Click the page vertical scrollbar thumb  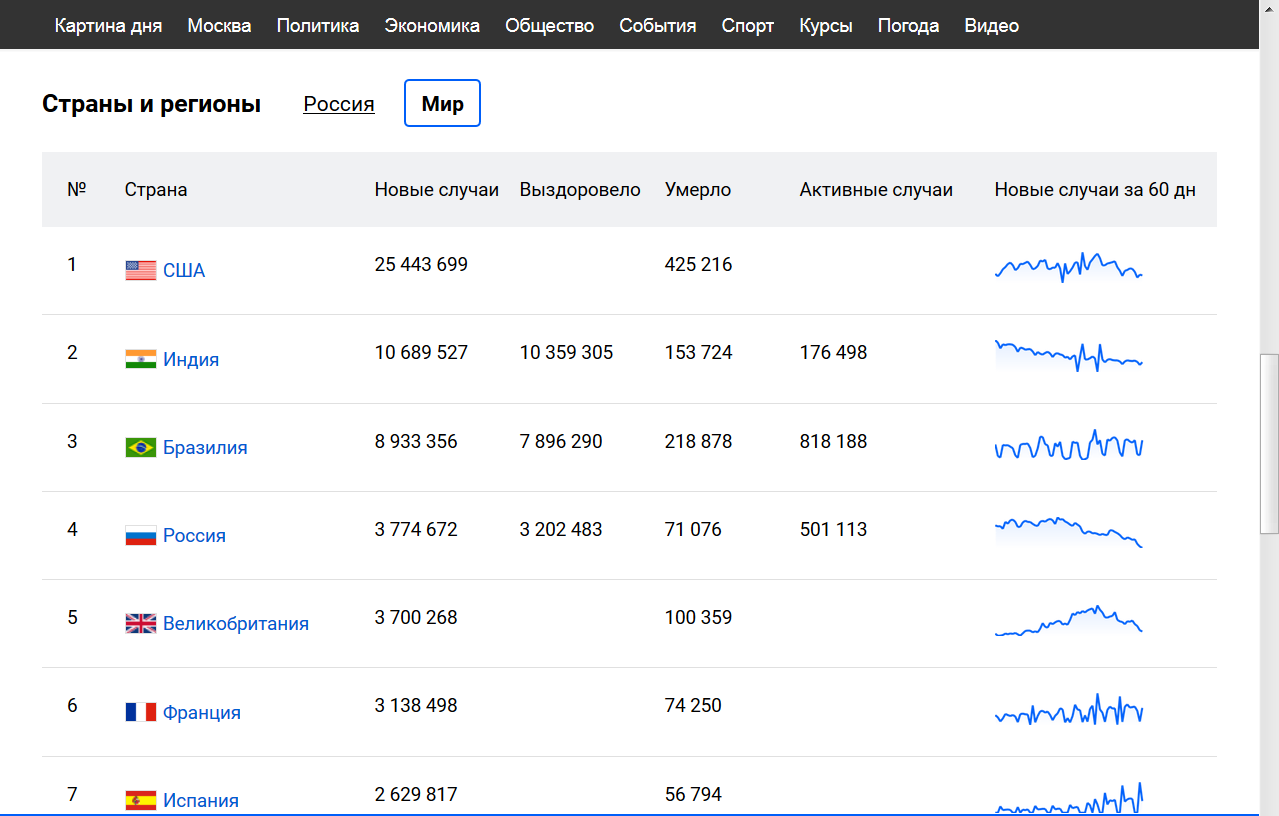click(x=1269, y=444)
